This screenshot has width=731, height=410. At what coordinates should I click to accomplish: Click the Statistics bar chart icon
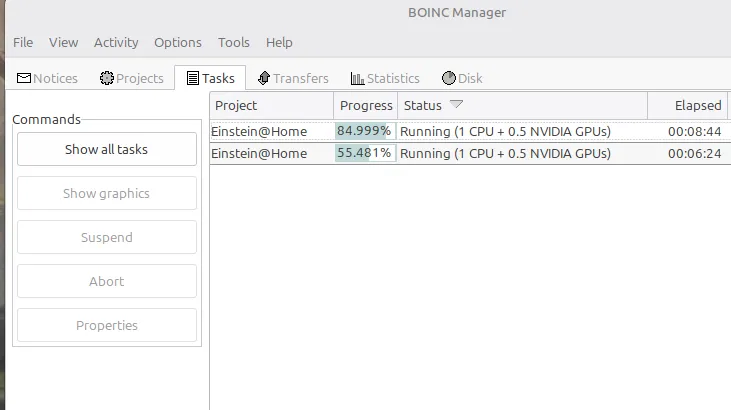(x=358, y=78)
